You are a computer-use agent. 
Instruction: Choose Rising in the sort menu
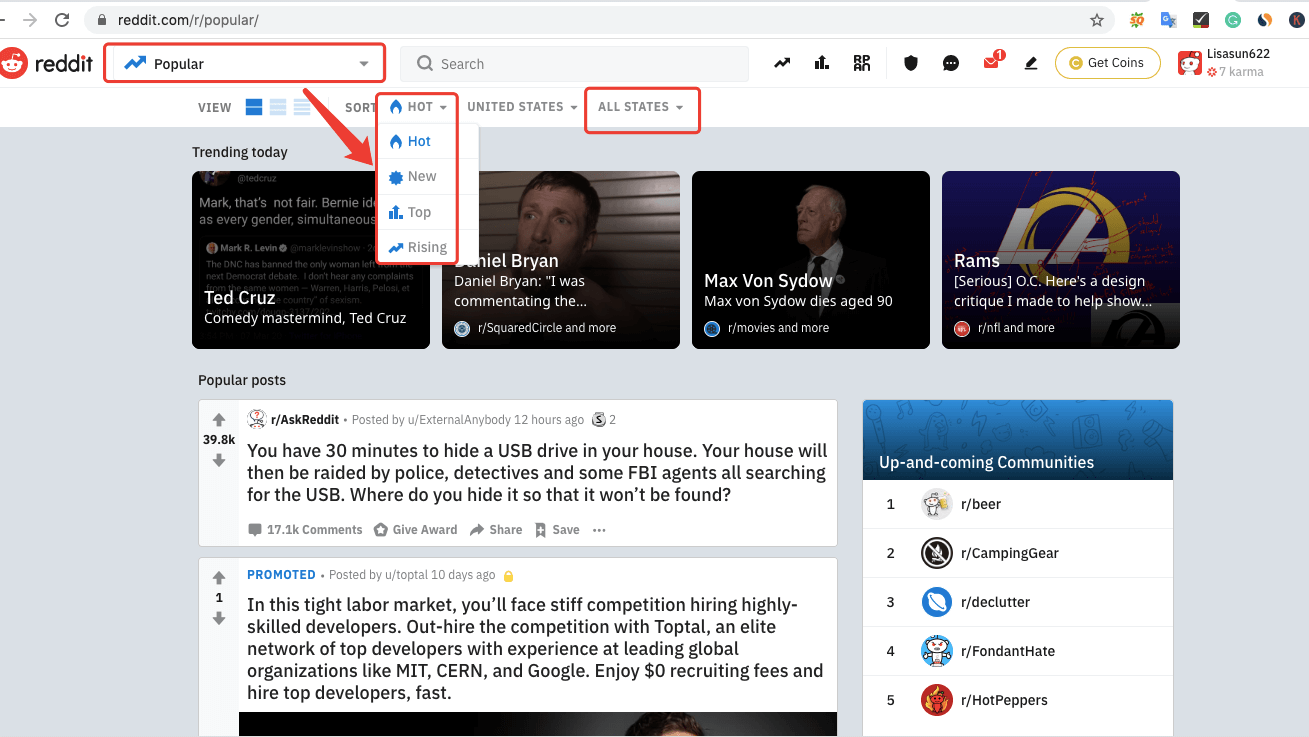418,247
